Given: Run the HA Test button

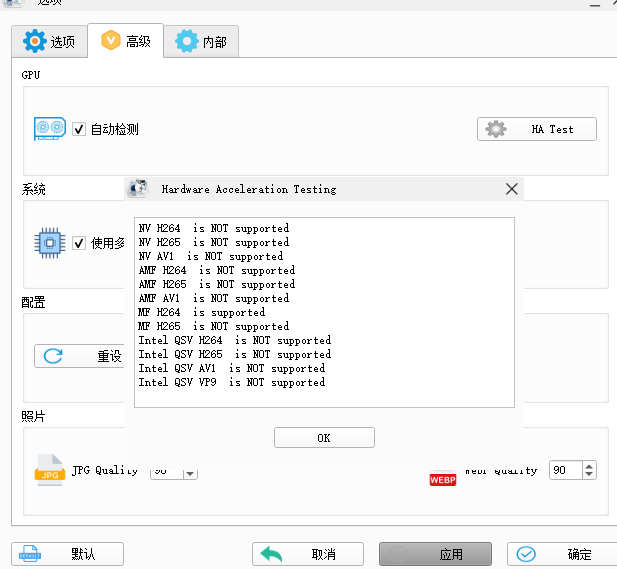Looking at the screenshot, I should click(537, 129).
